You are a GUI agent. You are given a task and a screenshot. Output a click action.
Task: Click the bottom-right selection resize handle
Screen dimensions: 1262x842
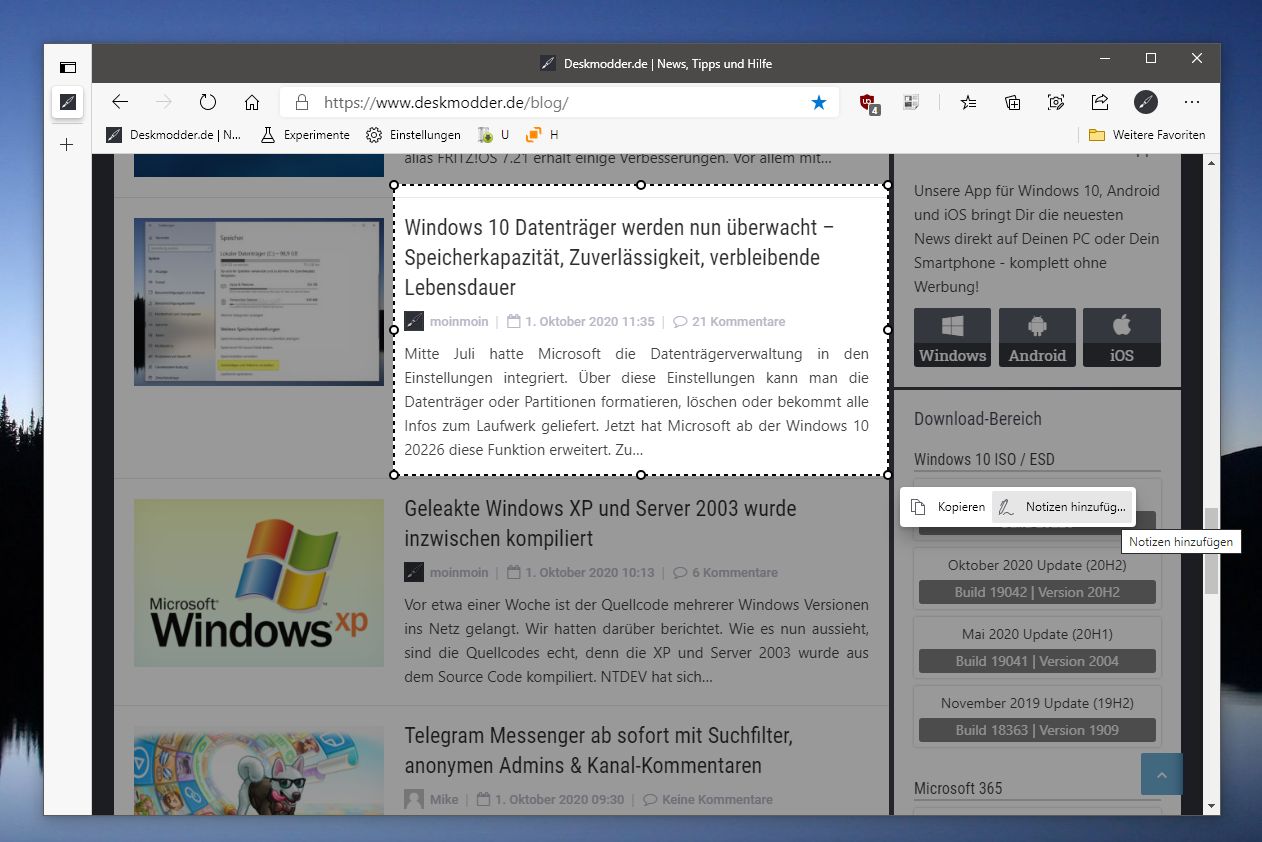pyautogui.click(x=888, y=474)
